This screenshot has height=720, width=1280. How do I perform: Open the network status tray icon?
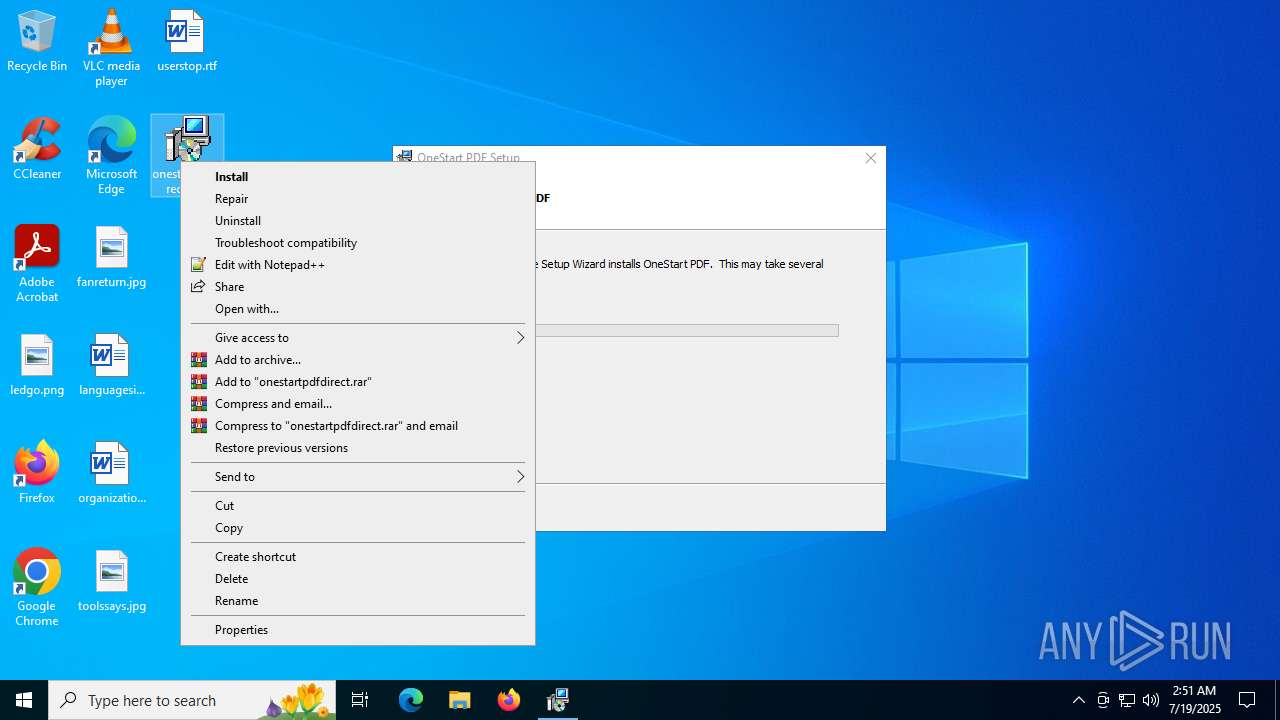pyautogui.click(x=1127, y=700)
